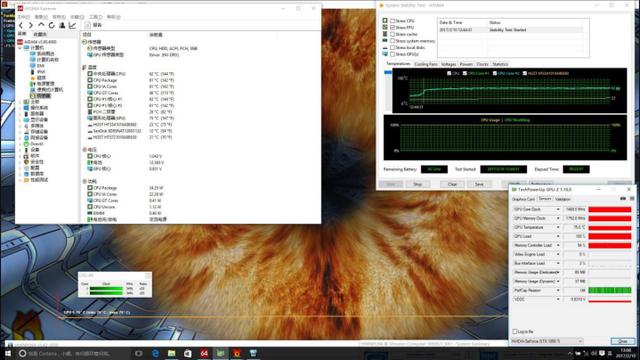This screenshot has height=360, width=640.
Task: Toggle CPU checkbox in temperature graph legend
Action: coord(449,73)
